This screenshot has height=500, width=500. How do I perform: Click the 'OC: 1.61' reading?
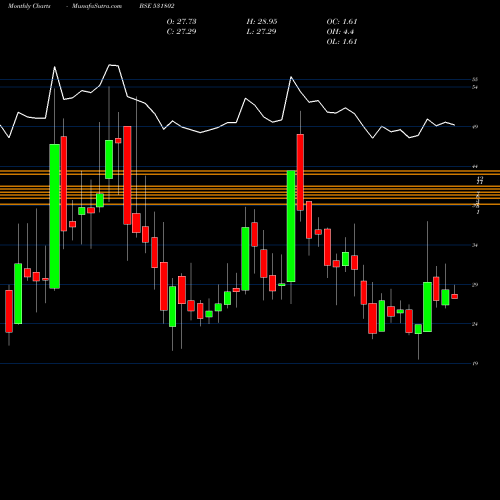pyautogui.click(x=342, y=22)
